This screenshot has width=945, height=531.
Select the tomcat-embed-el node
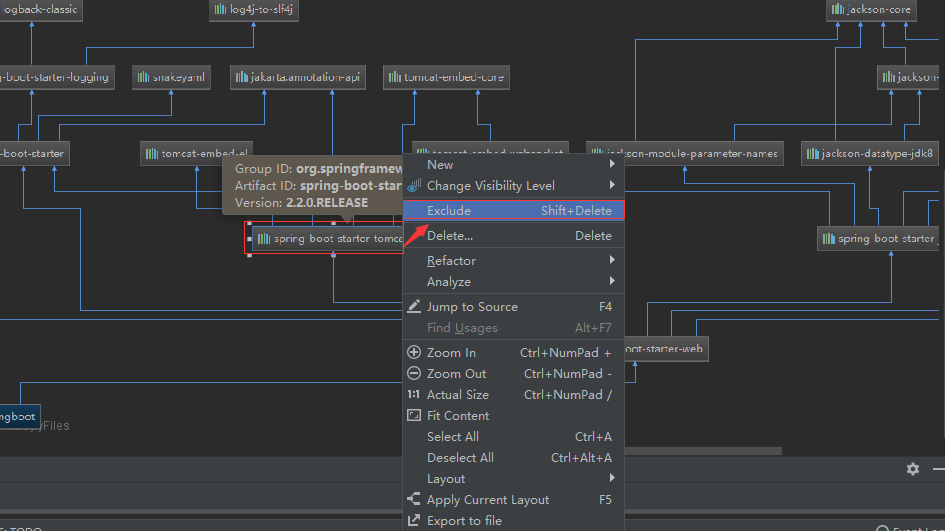196,154
